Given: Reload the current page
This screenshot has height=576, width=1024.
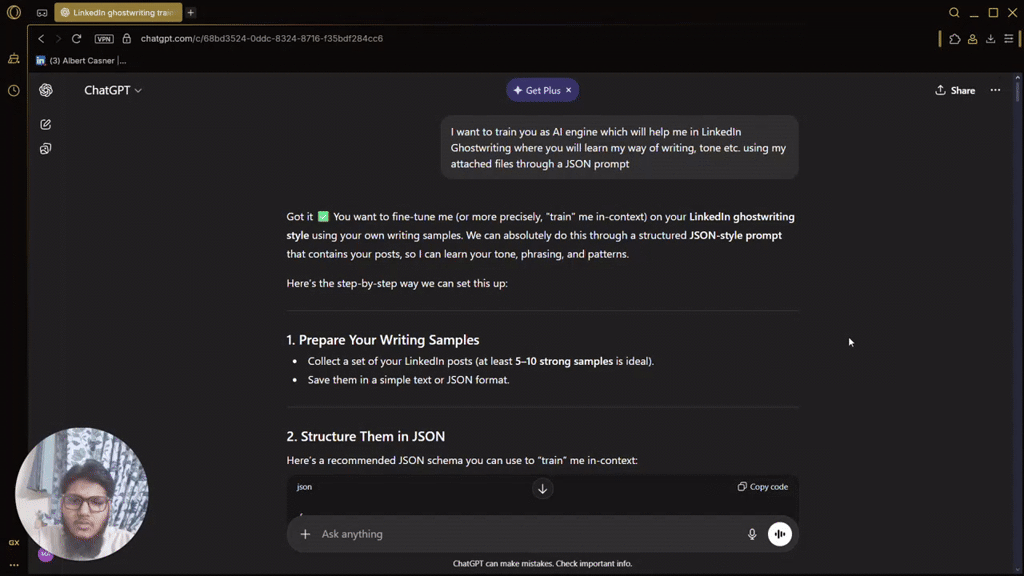Looking at the screenshot, I should click(x=76, y=39).
